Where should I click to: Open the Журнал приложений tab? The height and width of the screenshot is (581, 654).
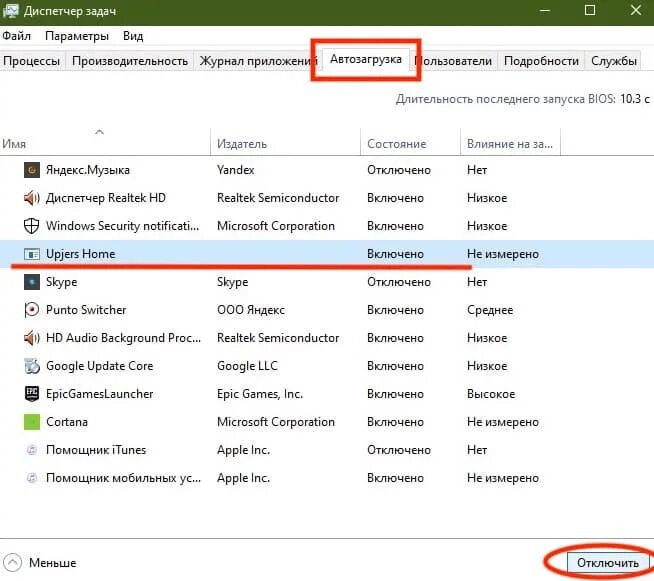coord(257,61)
